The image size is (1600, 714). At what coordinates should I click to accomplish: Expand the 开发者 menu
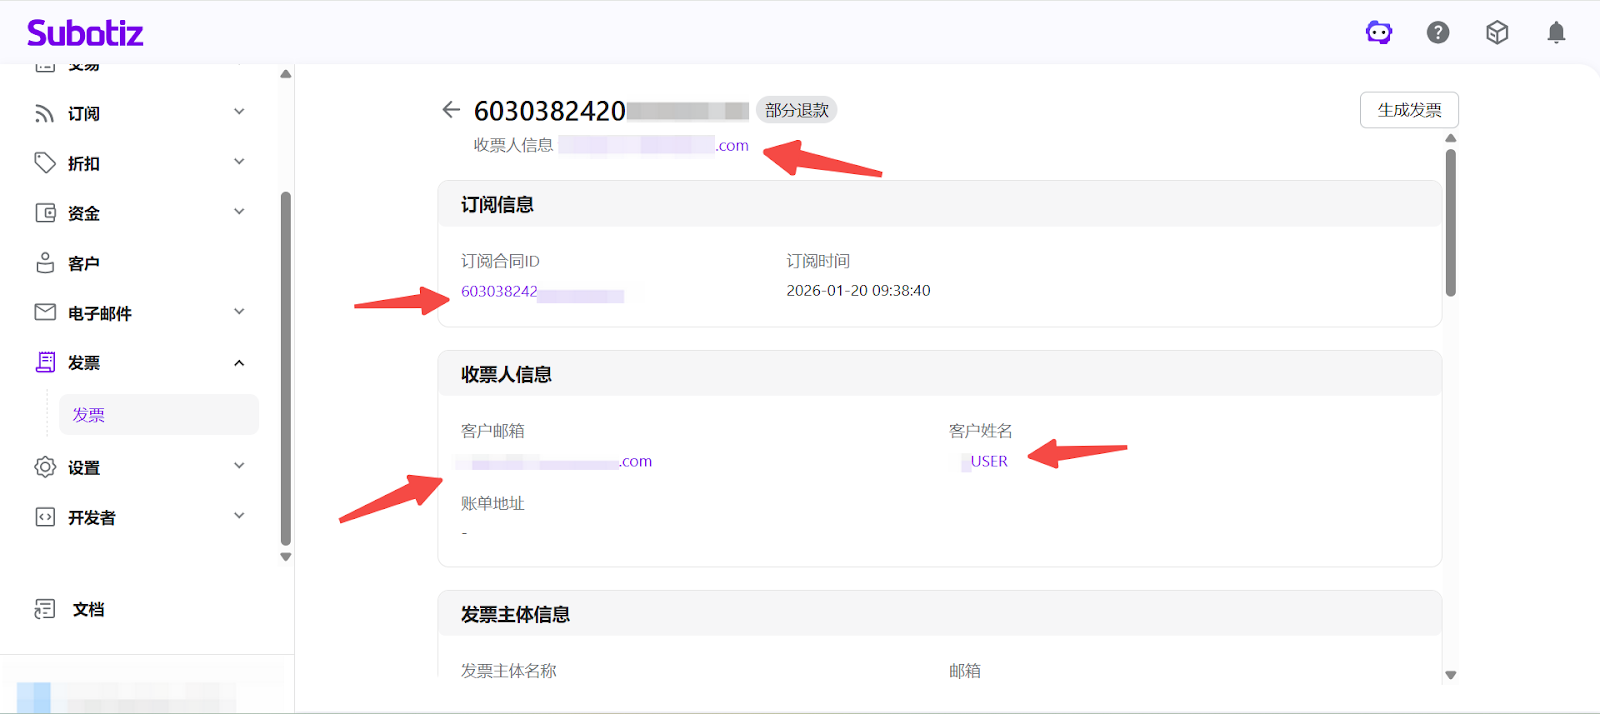tap(239, 516)
